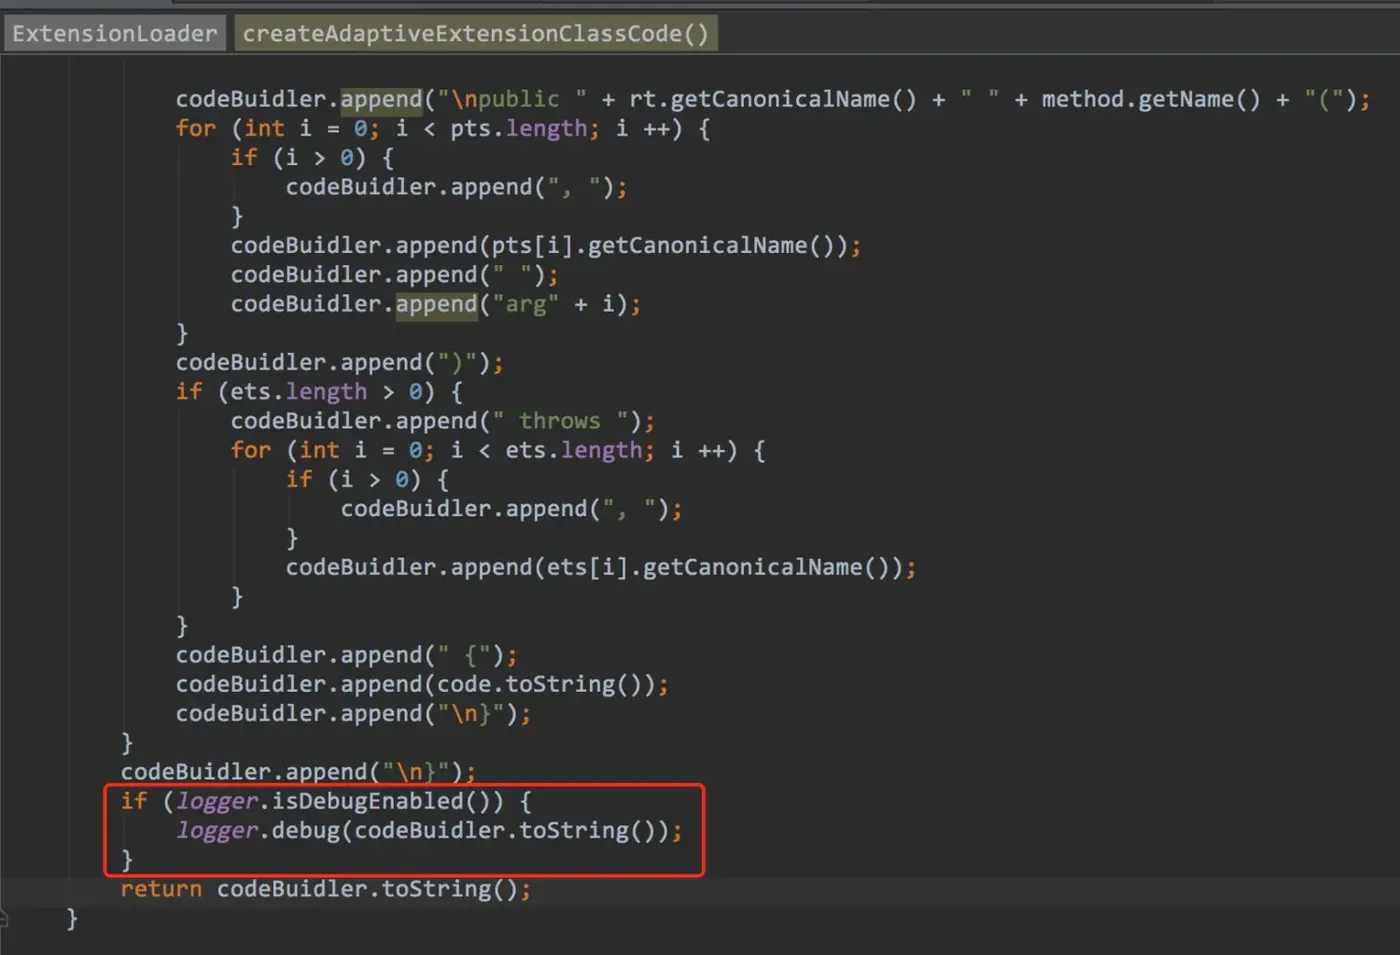Click the codeBuidler.append(" {") line
Image resolution: width=1400 pixels, height=955 pixels.
pyautogui.click(x=347, y=655)
